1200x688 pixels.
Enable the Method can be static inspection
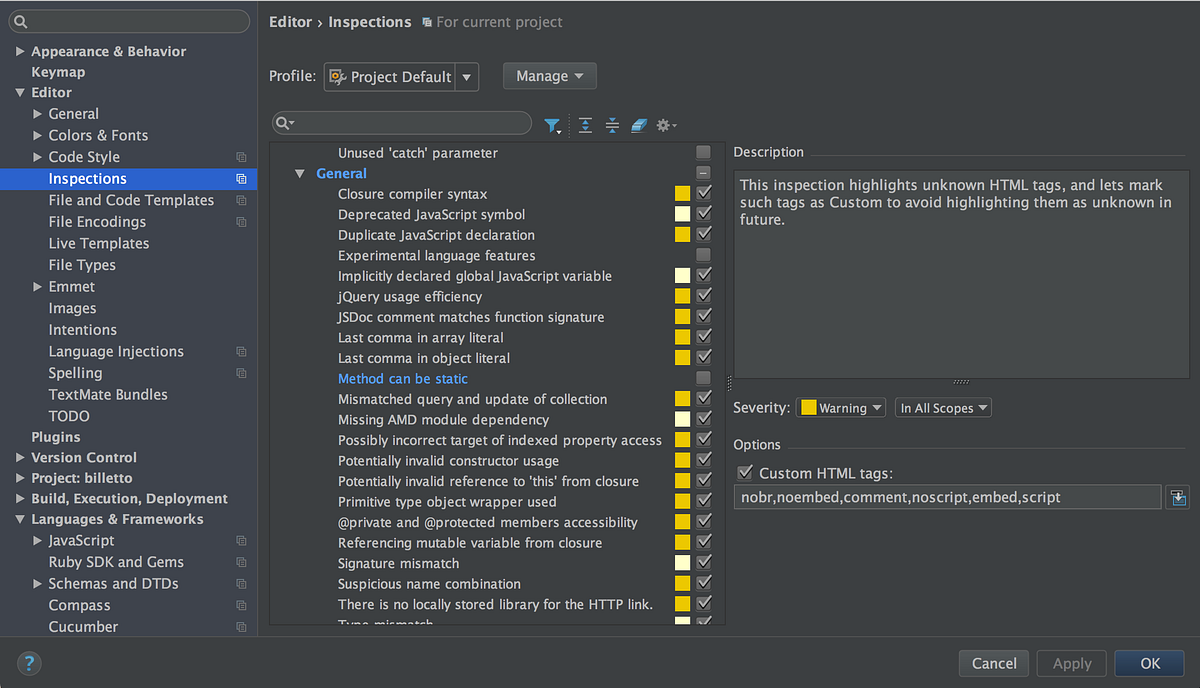(x=703, y=378)
